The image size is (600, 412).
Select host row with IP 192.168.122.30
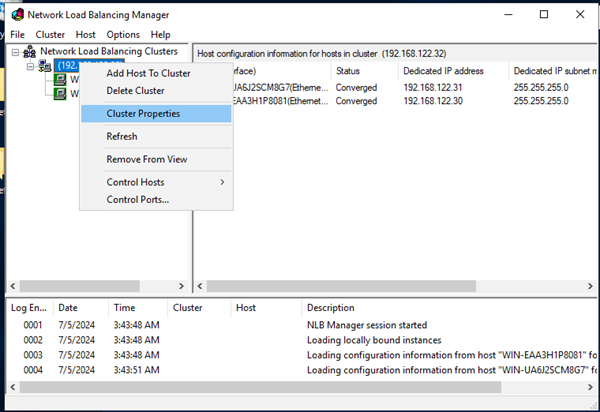coord(415,101)
